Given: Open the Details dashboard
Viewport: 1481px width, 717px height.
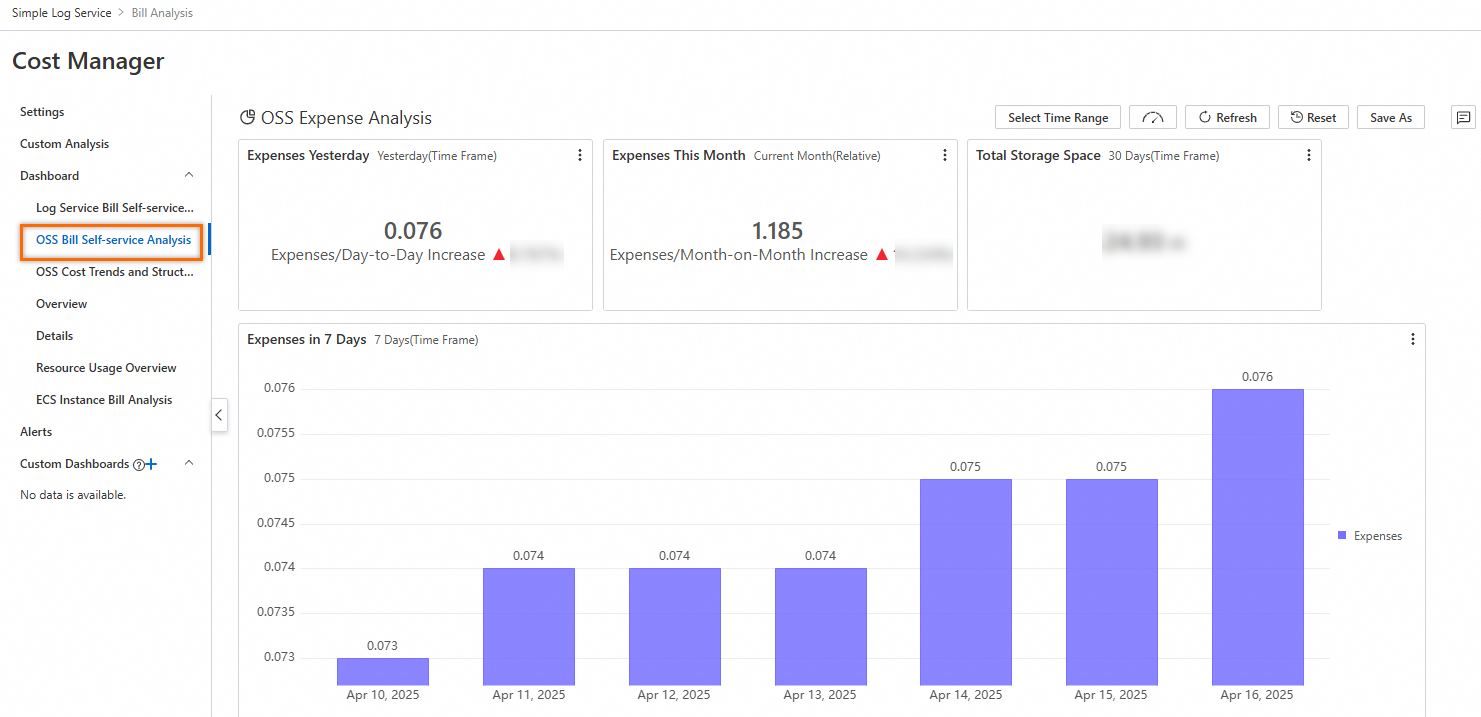Looking at the screenshot, I should [54, 336].
